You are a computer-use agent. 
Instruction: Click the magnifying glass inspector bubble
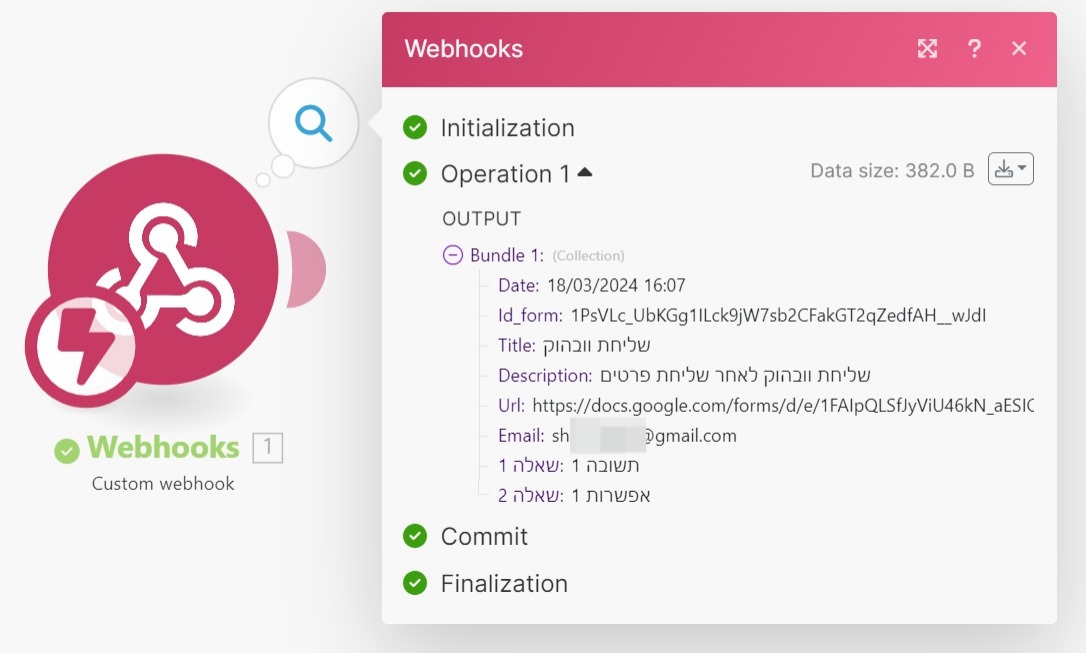click(314, 123)
